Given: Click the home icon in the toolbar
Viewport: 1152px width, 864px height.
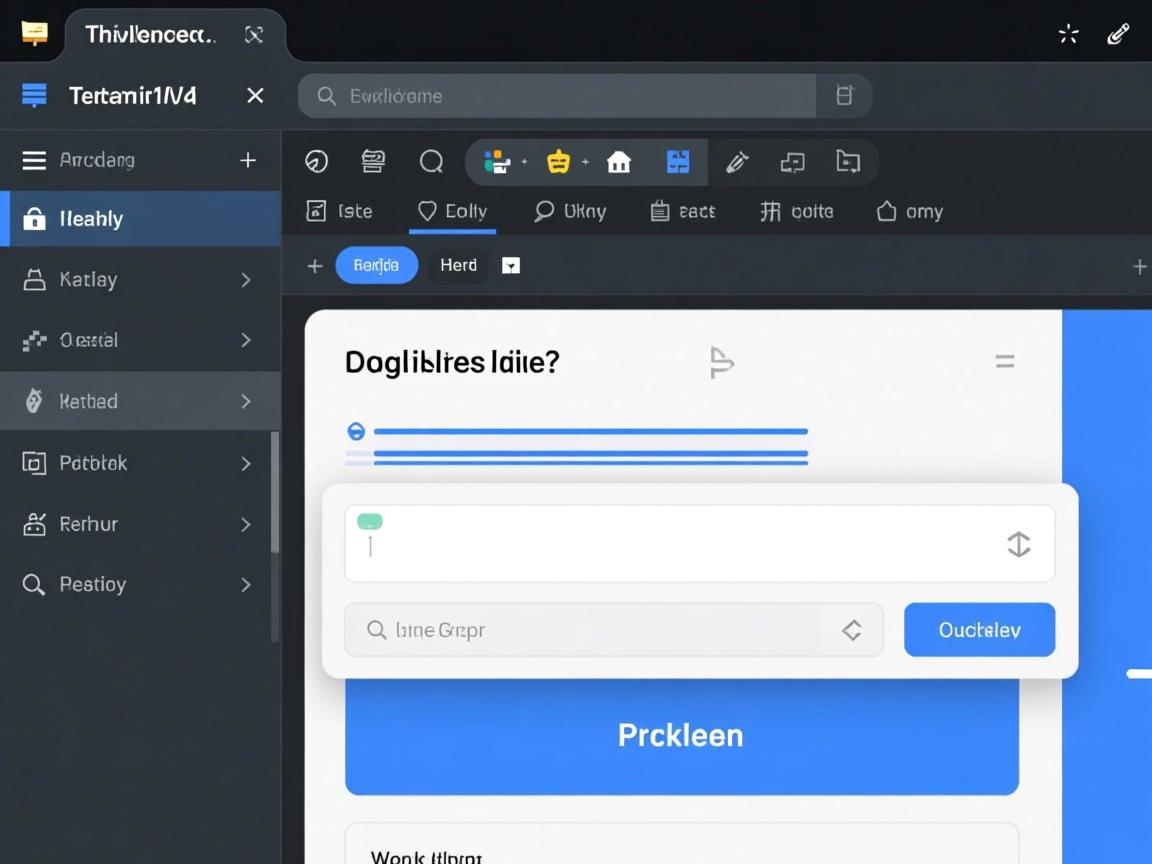Looking at the screenshot, I should click(x=619, y=162).
